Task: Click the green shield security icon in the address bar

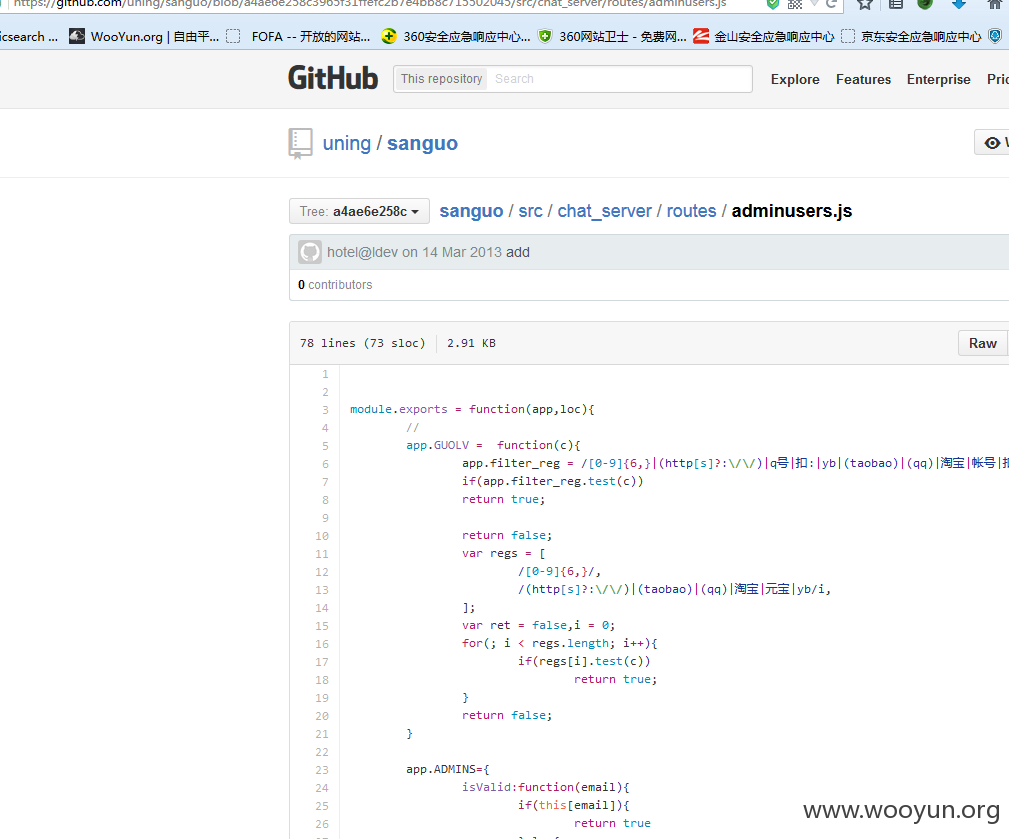Action: [773, 4]
